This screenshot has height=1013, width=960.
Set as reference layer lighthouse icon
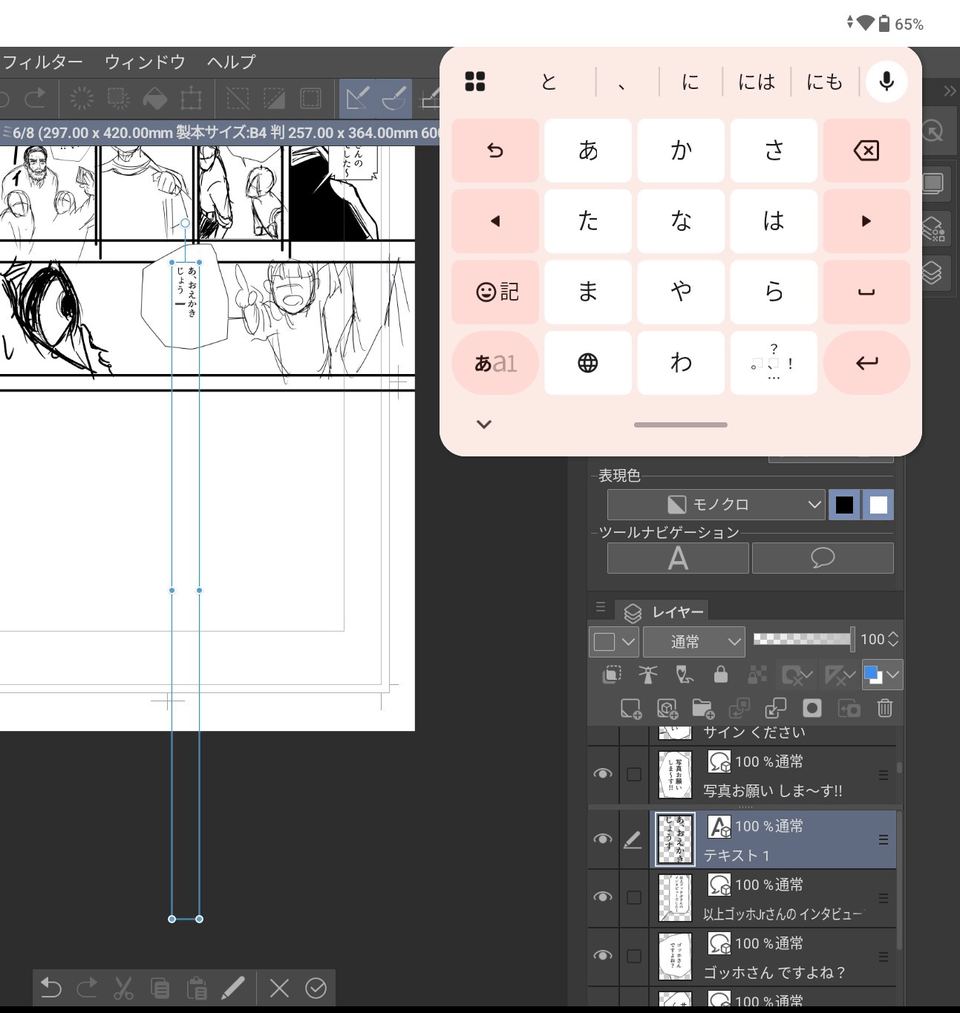click(x=648, y=675)
